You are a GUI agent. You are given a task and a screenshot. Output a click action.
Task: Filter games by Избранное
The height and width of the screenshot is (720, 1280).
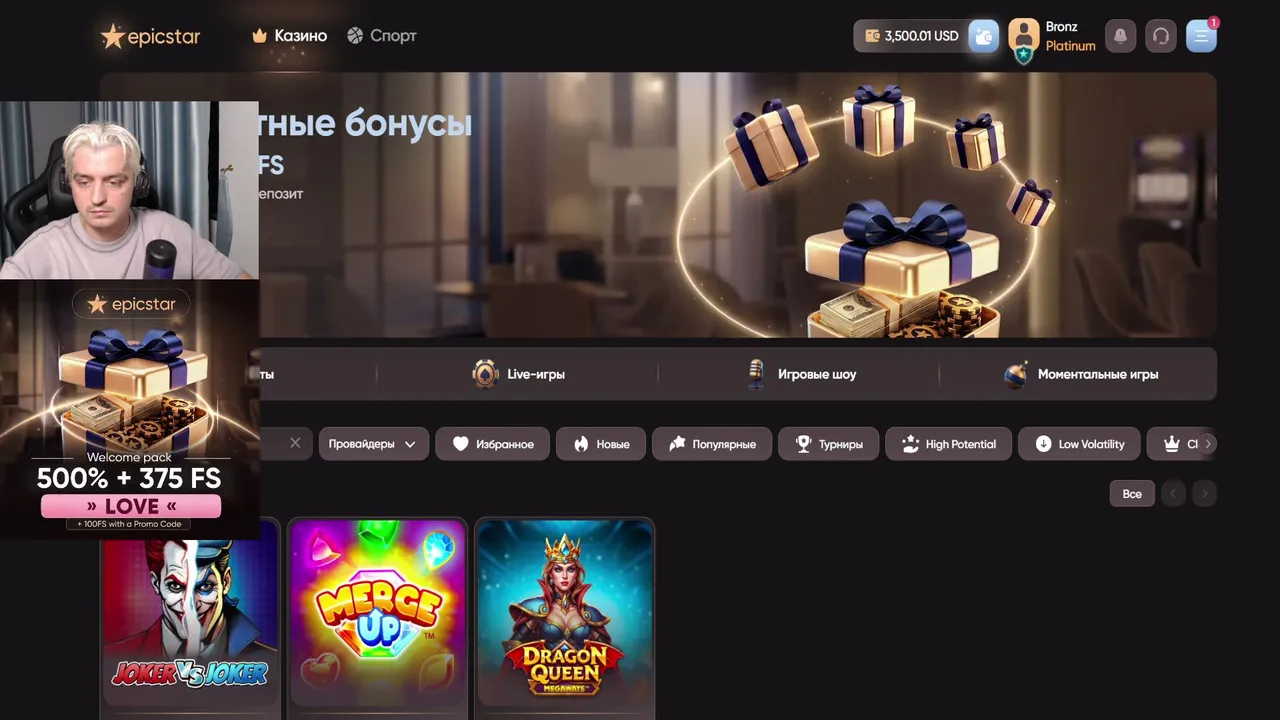(492, 444)
